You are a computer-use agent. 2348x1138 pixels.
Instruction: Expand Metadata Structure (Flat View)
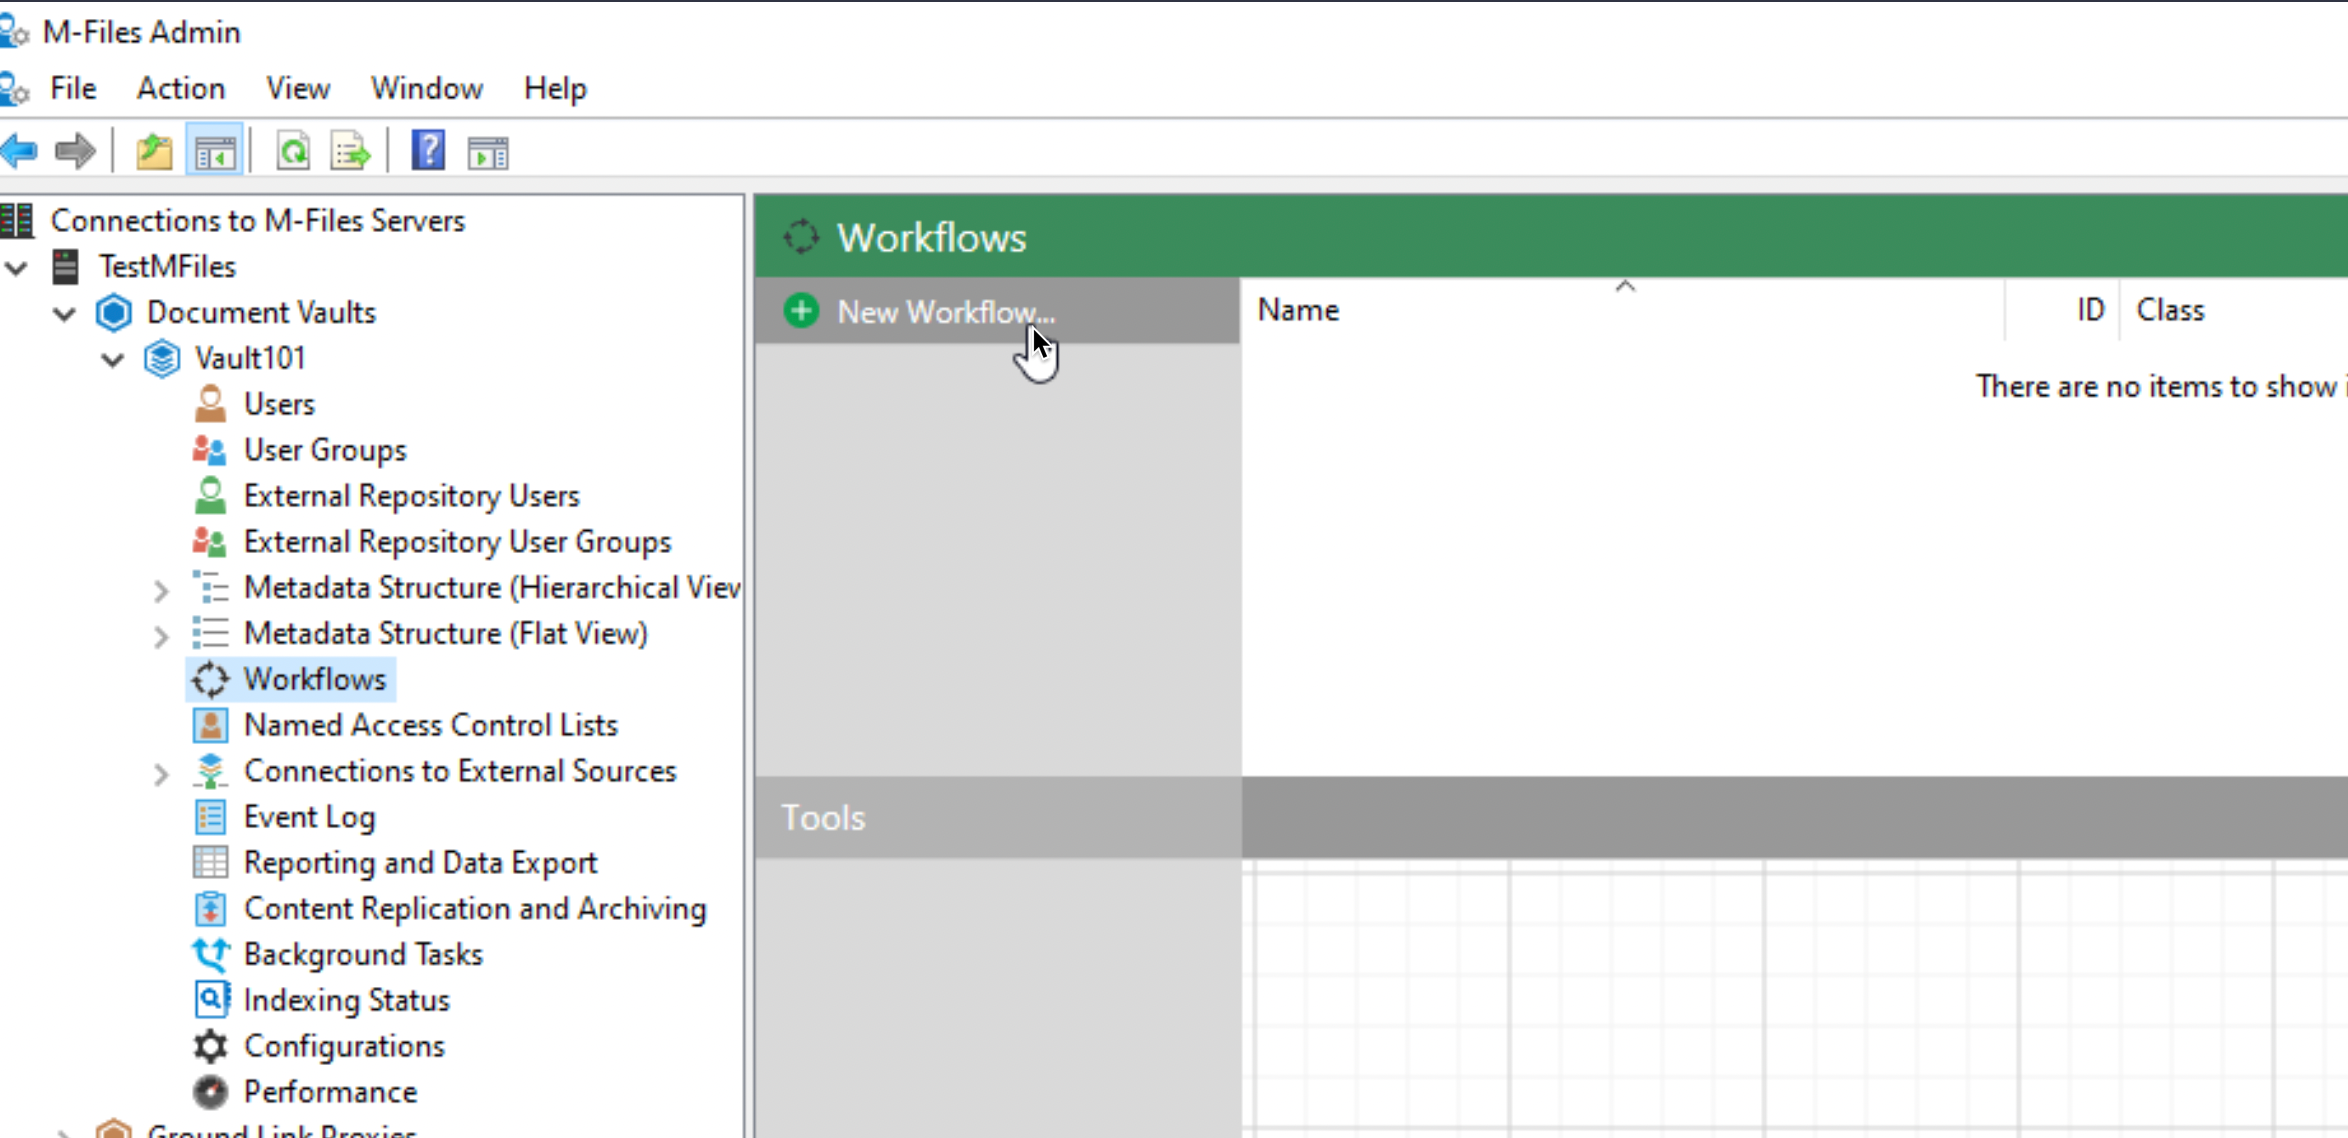(x=161, y=637)
